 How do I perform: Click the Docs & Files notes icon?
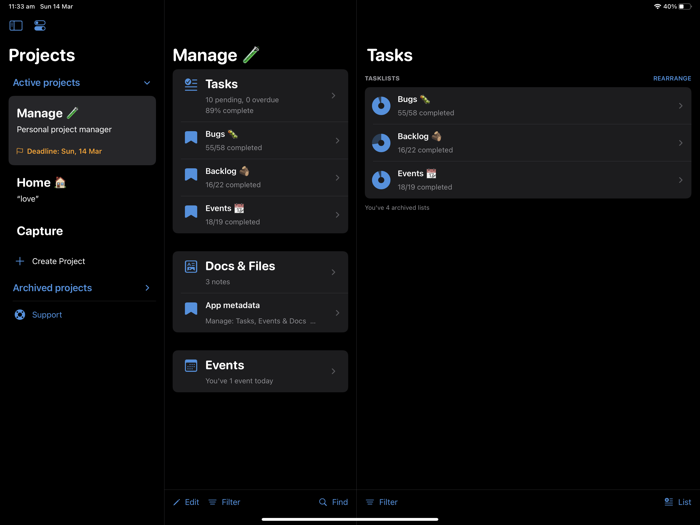click(191, 267)
